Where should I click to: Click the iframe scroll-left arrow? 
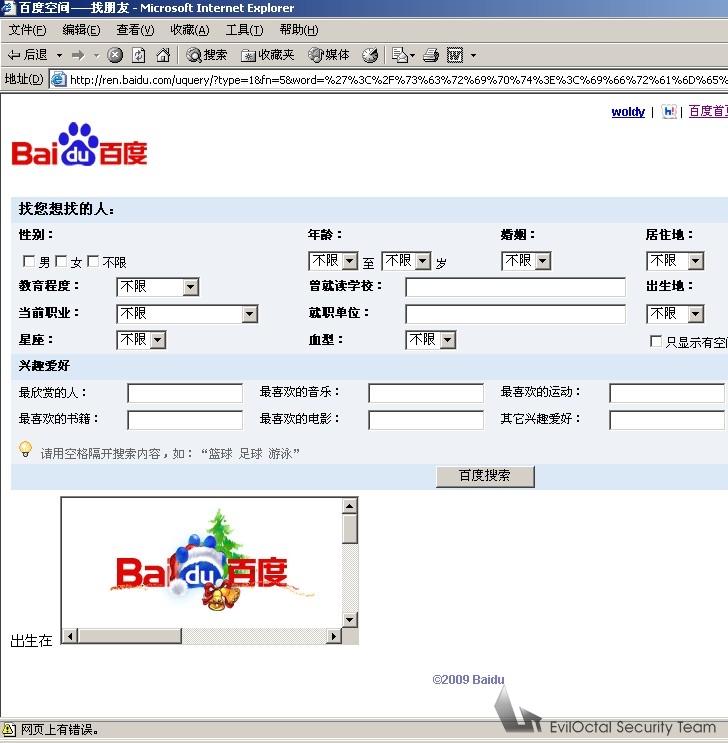(70, 636)
